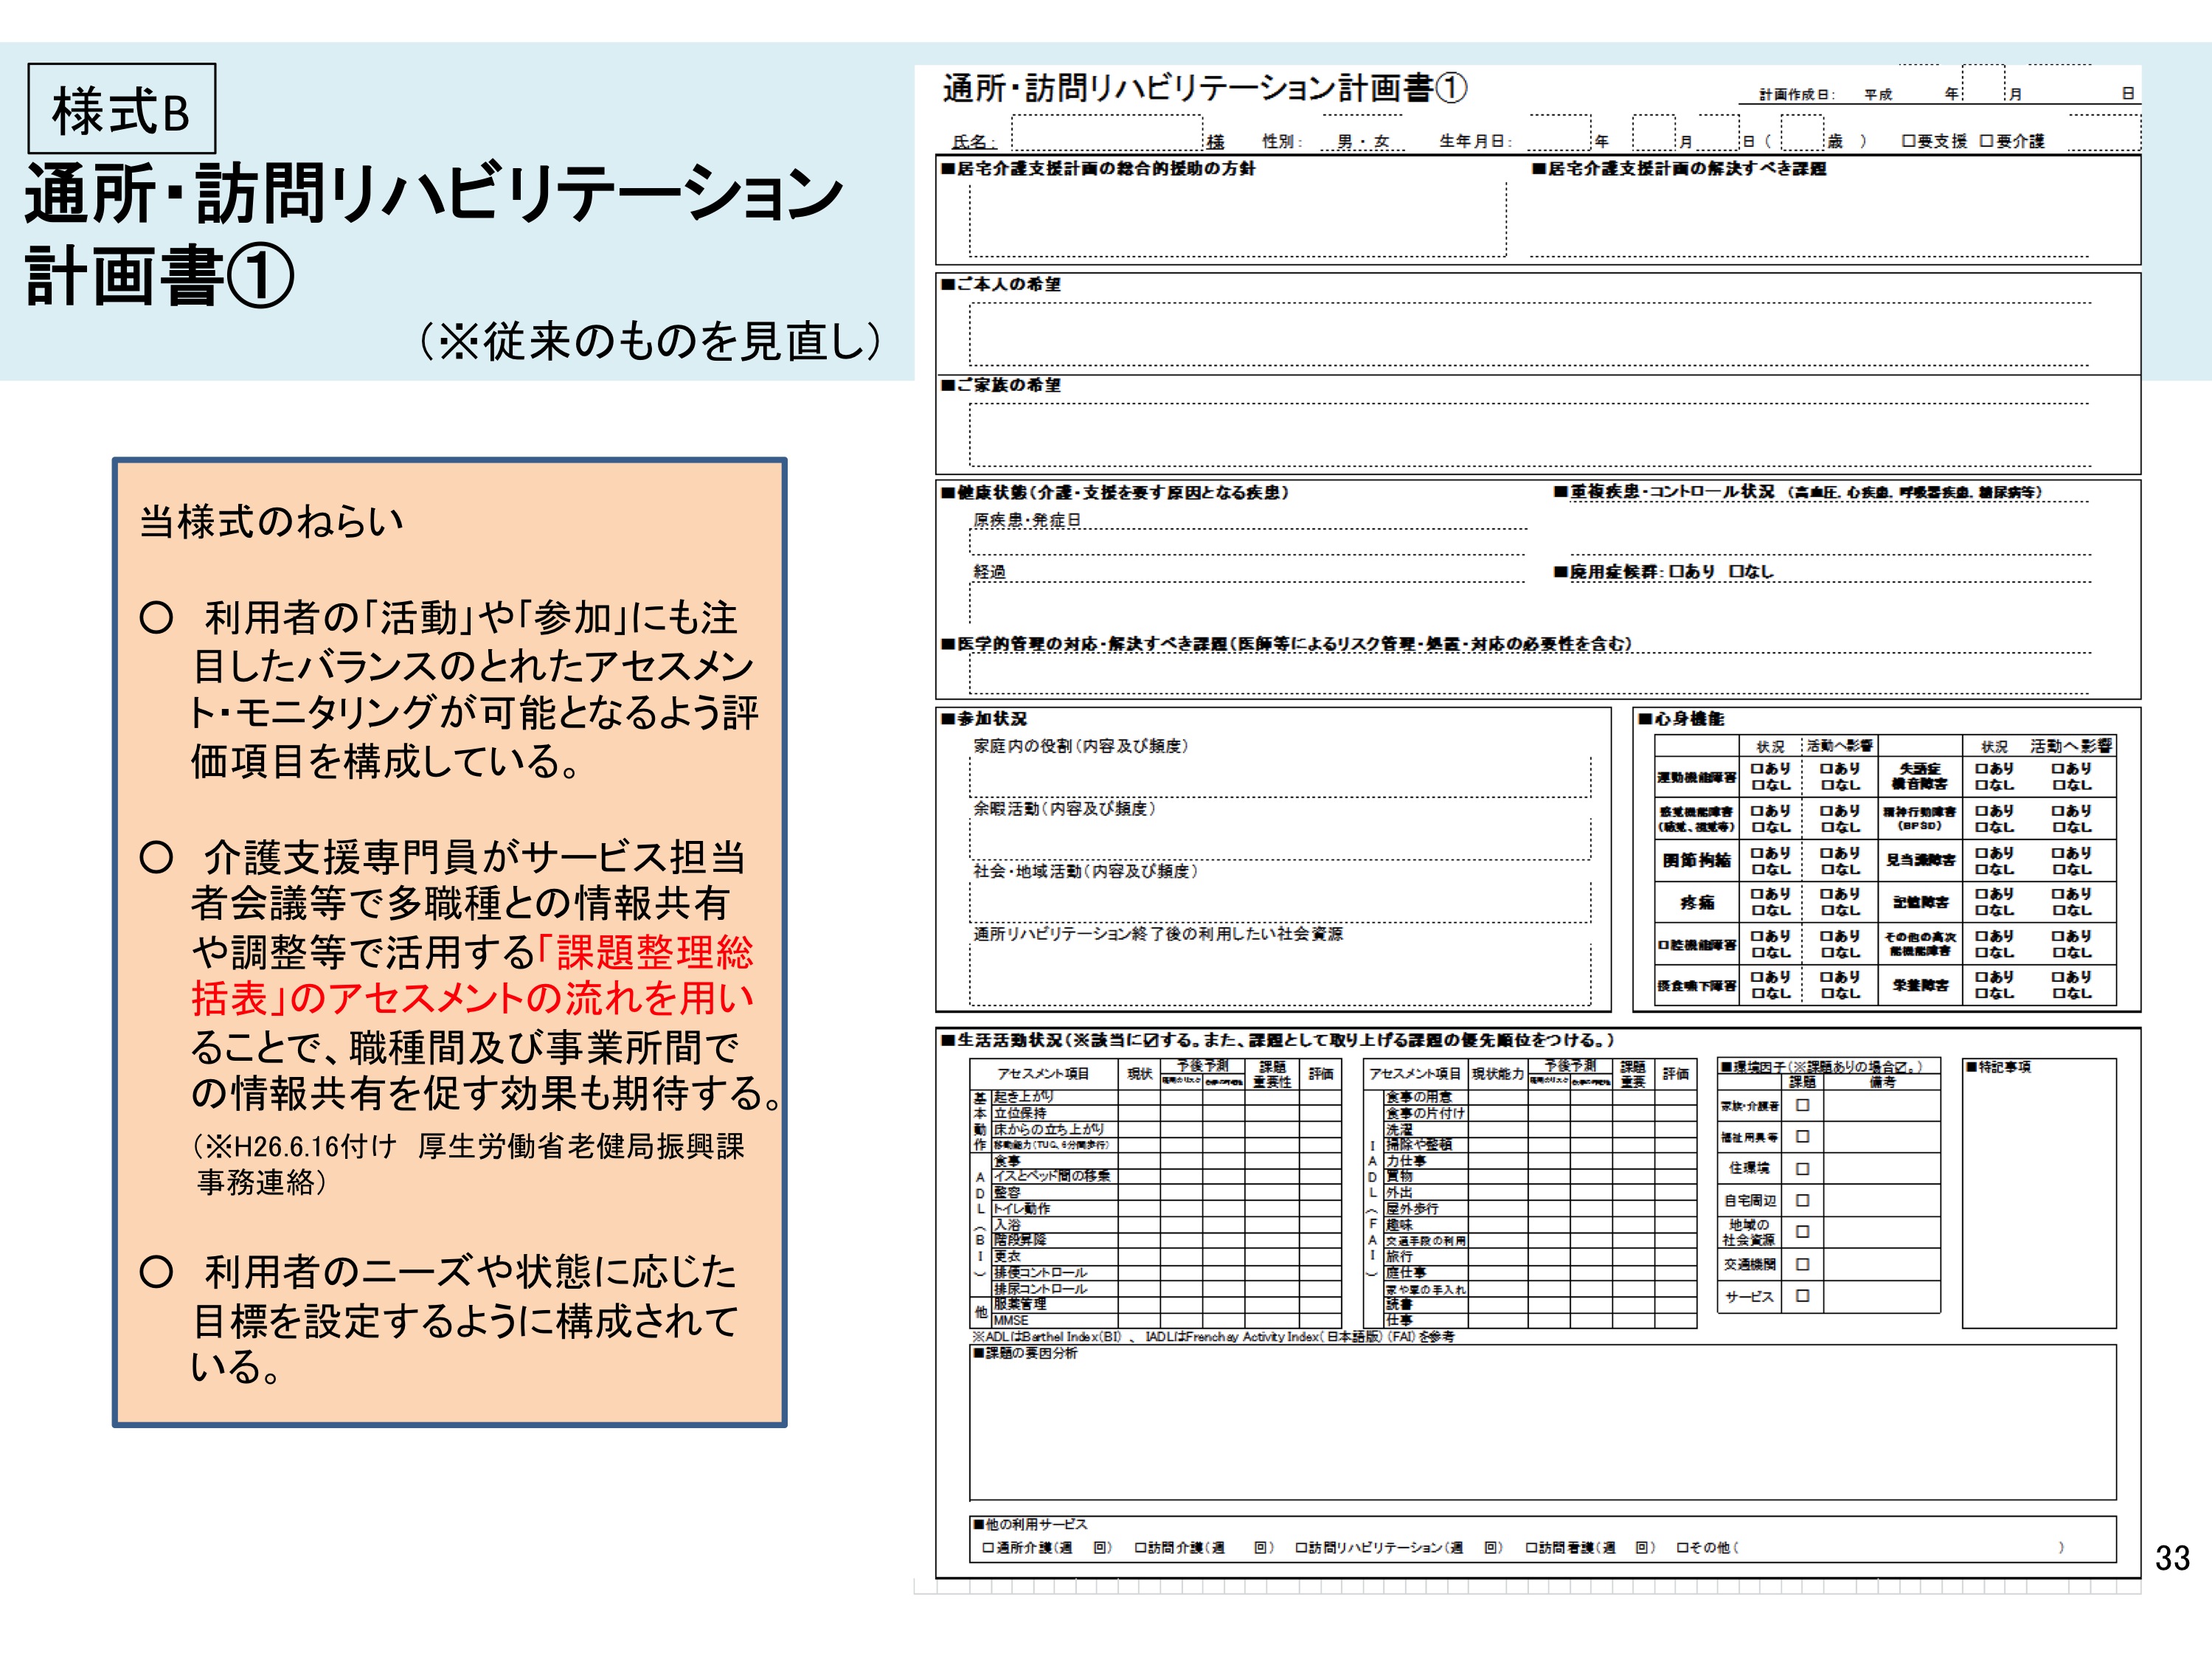Click the 食事の用意 assessment row
Viewport: 2212px width, 1659px height.
click(1540, 1097)
